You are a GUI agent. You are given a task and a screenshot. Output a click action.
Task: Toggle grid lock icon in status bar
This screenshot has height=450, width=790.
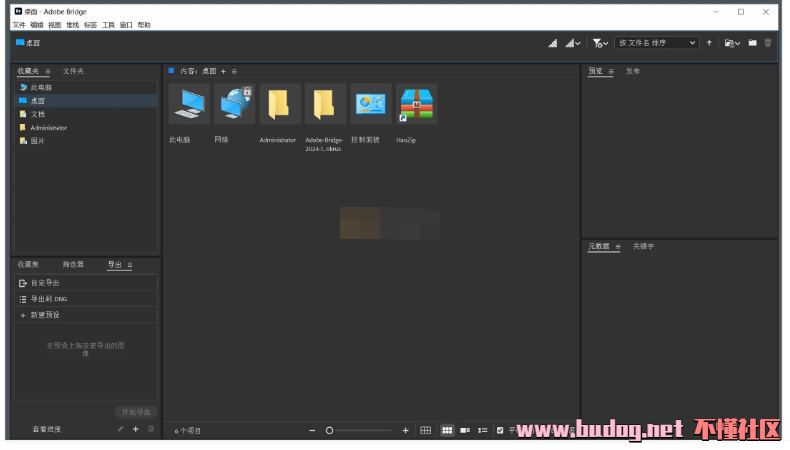click(x=426, y=431)
